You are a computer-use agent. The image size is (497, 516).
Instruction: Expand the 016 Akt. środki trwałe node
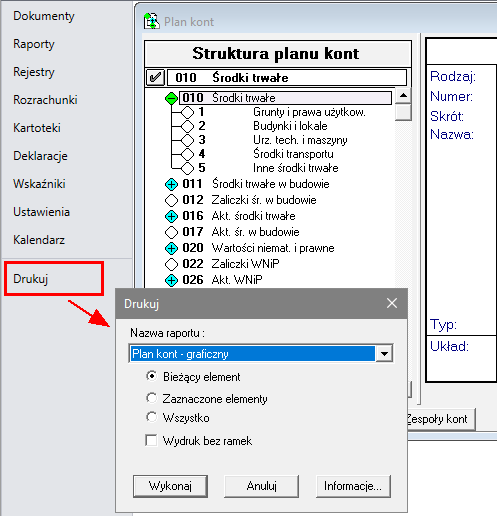171,216
